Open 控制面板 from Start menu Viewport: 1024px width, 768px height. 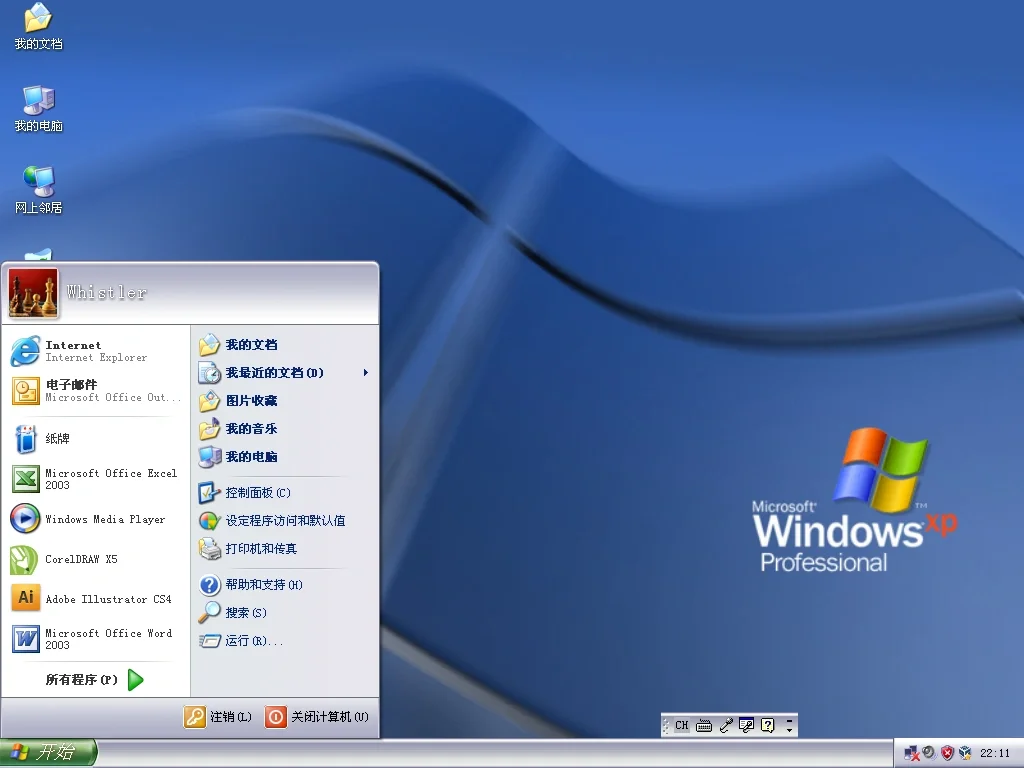250,492
